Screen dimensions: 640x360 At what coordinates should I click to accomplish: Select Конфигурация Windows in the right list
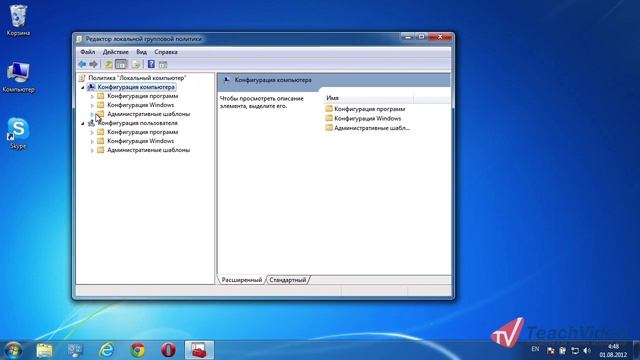click(x=363, y=118)
